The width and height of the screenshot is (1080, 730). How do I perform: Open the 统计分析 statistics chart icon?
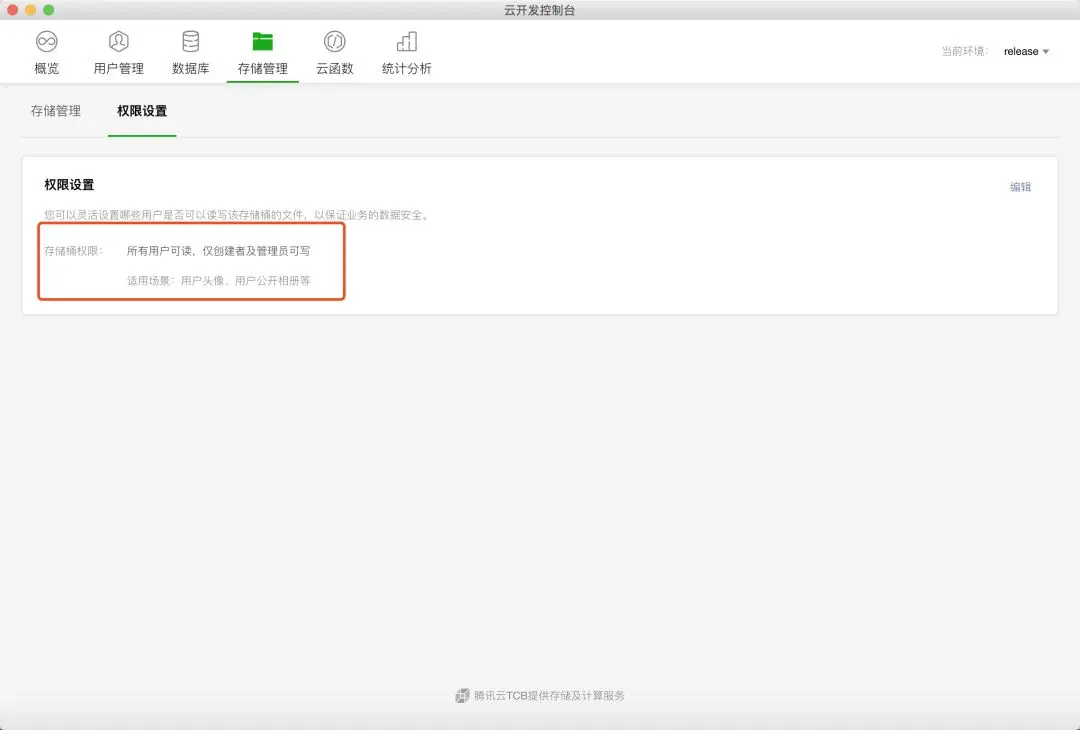(406, 41)
